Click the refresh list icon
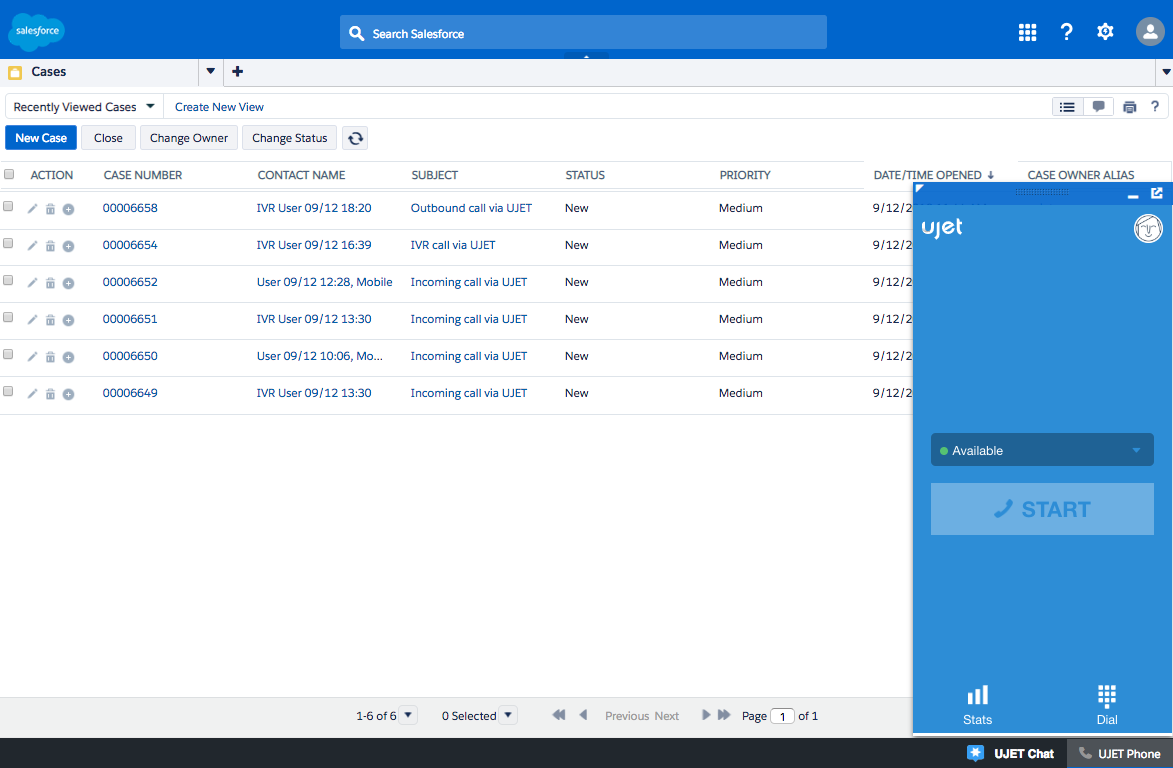Screen dimensions: 1173x768 click(x=355, y=138)
